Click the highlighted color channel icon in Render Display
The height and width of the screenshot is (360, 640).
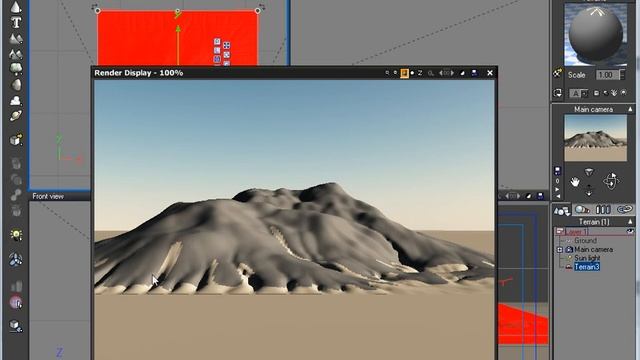pyautogui.click(x=404, y=73)
